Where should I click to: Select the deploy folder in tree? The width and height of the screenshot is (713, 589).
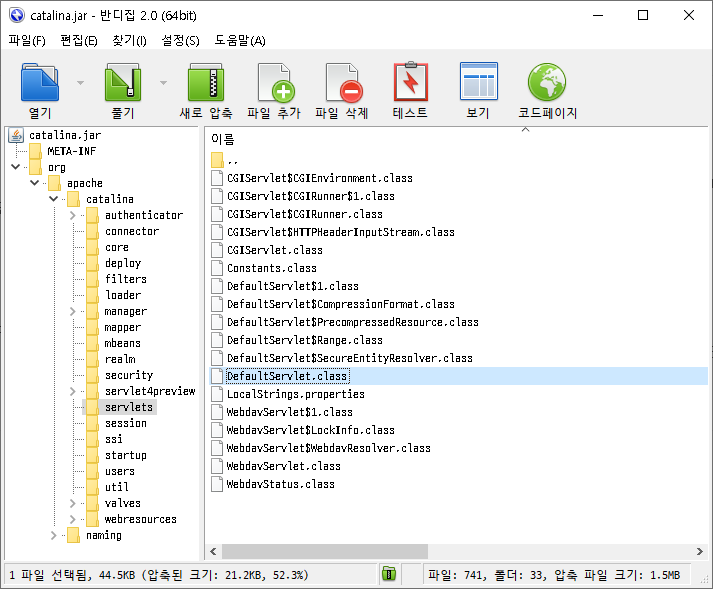123,263
